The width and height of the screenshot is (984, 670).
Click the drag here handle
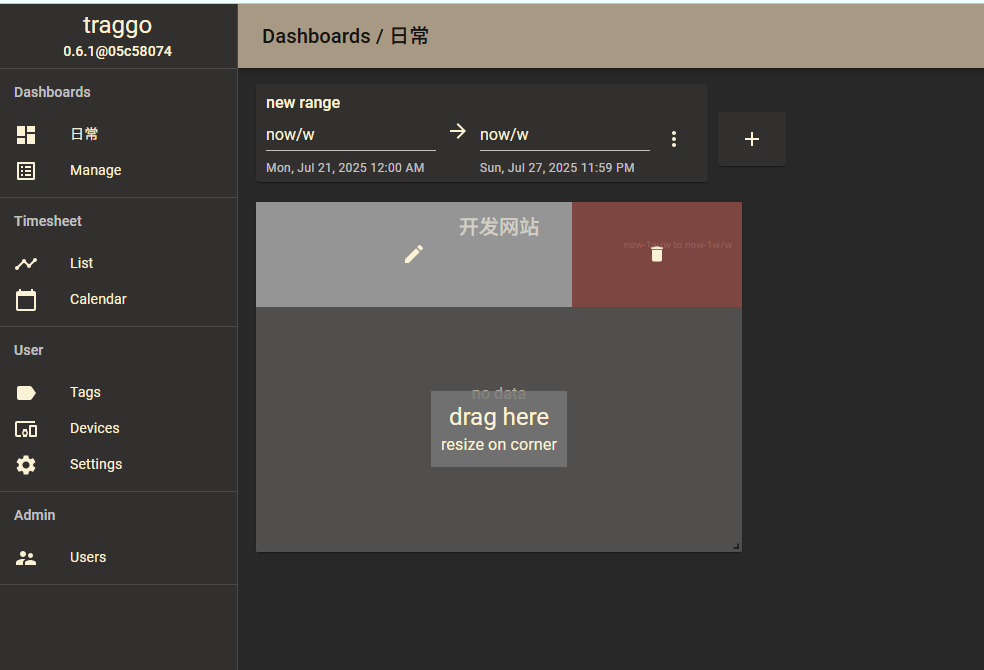click(499, 429)
